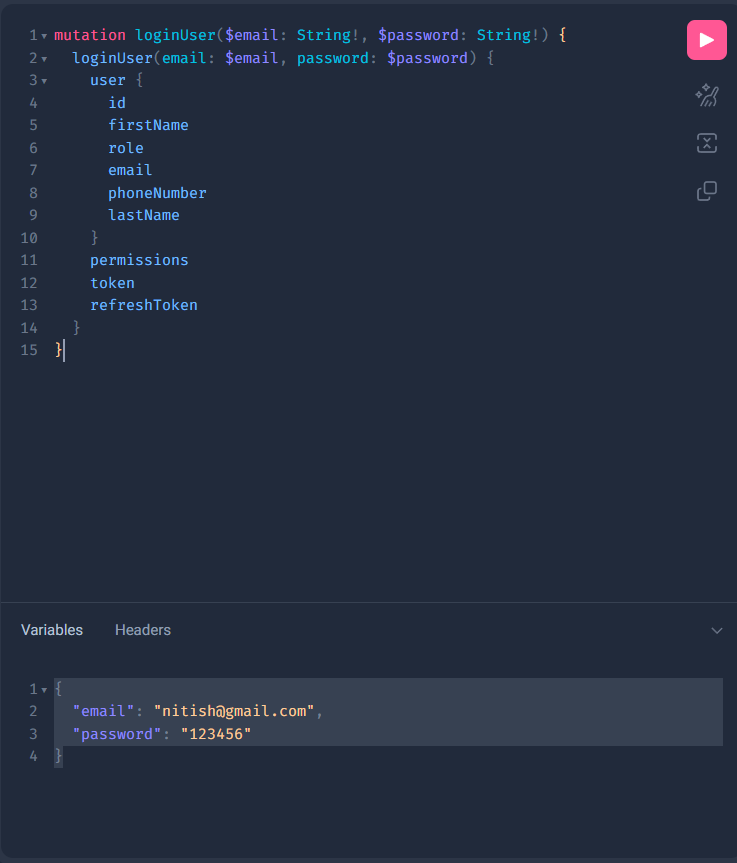Collapse the mutation block on line 1
The height and width of the screenshot is (863, 737).
click(x=44, y=36)
